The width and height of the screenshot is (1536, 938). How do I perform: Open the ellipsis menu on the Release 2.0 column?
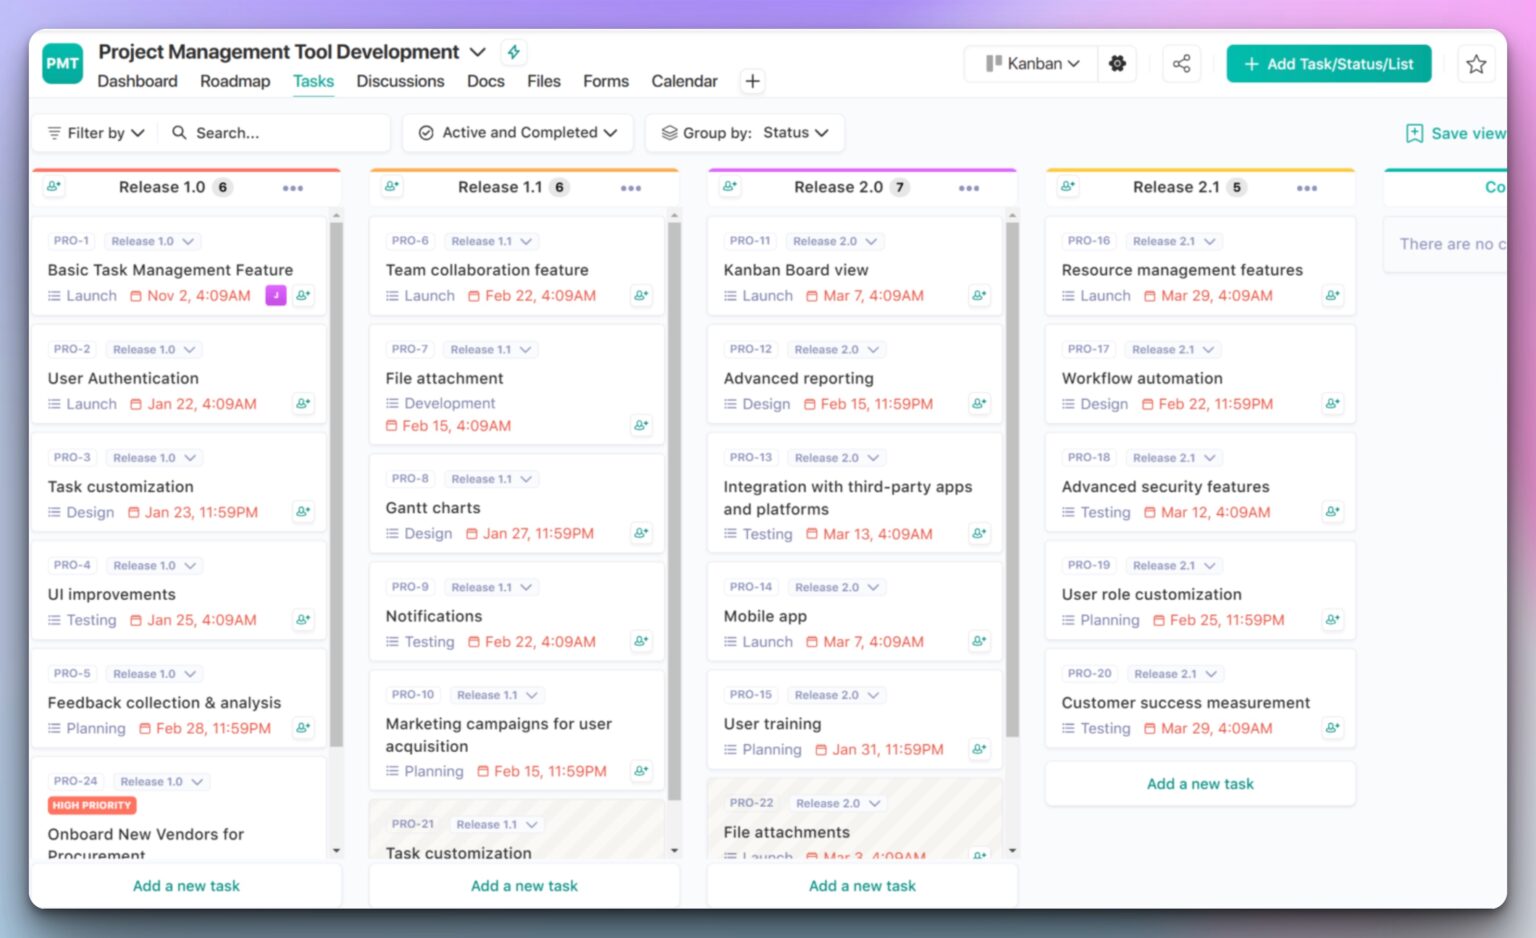(968, 187)
